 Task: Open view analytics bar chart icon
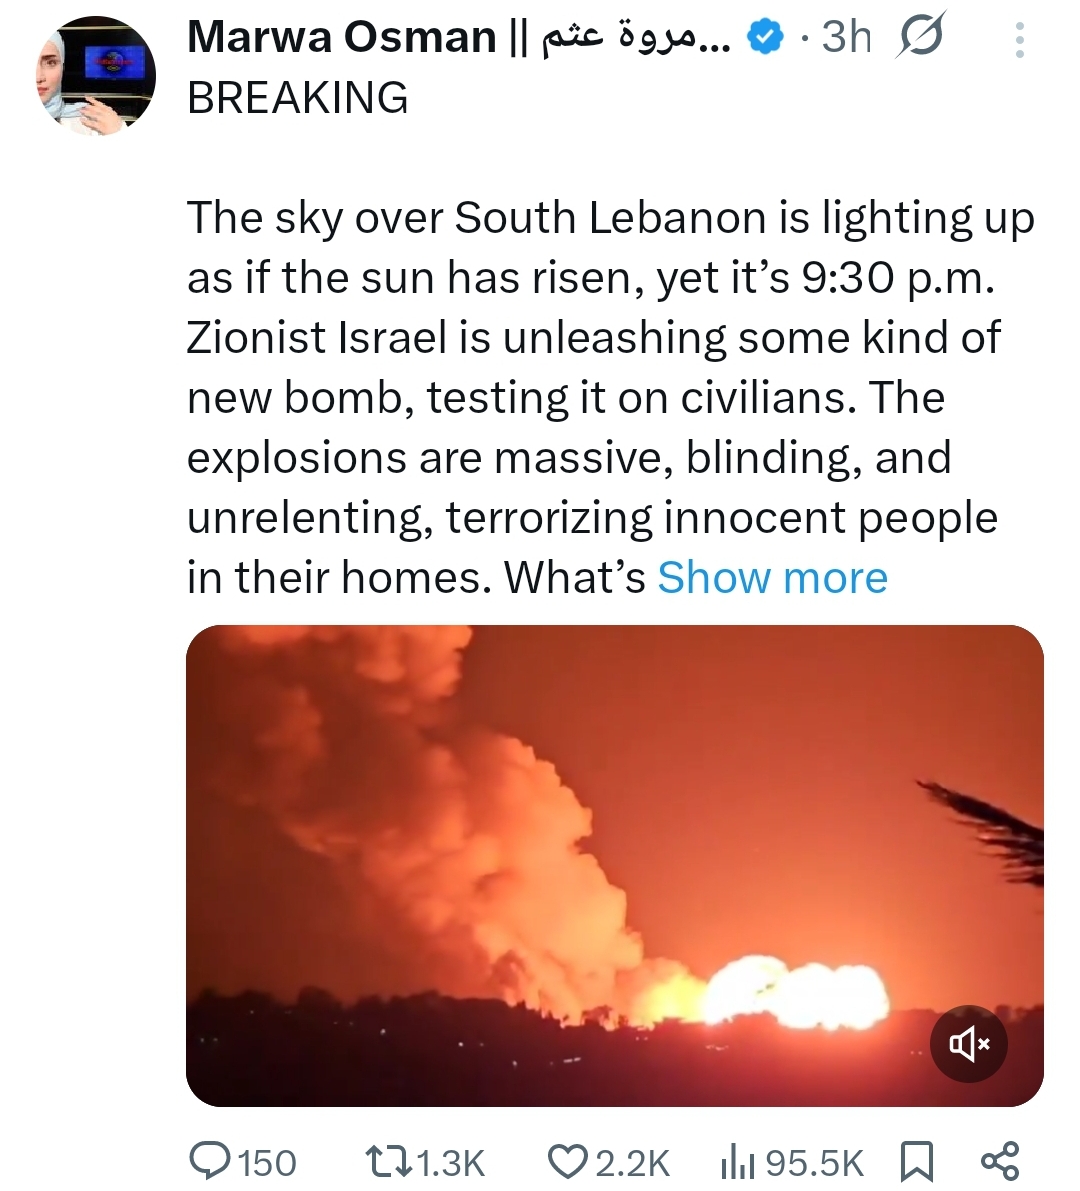pyautogui.click(x=738, y=1161)
